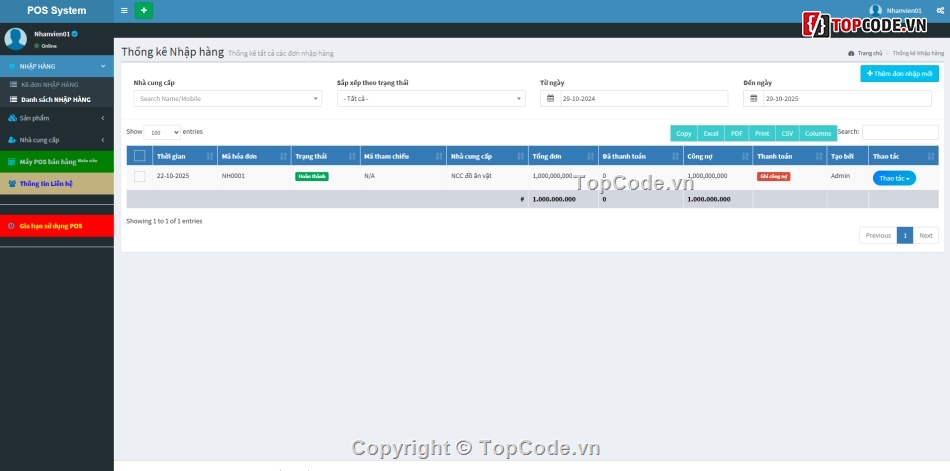
Task: Export the table using the Excel button
Action: [710, 133]
